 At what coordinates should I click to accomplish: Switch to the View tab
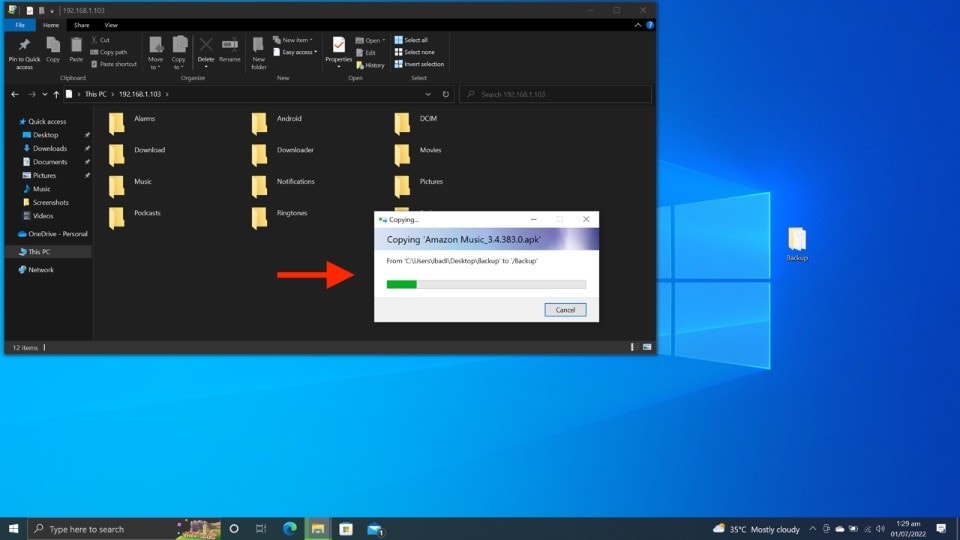click(x=111, y=25)
